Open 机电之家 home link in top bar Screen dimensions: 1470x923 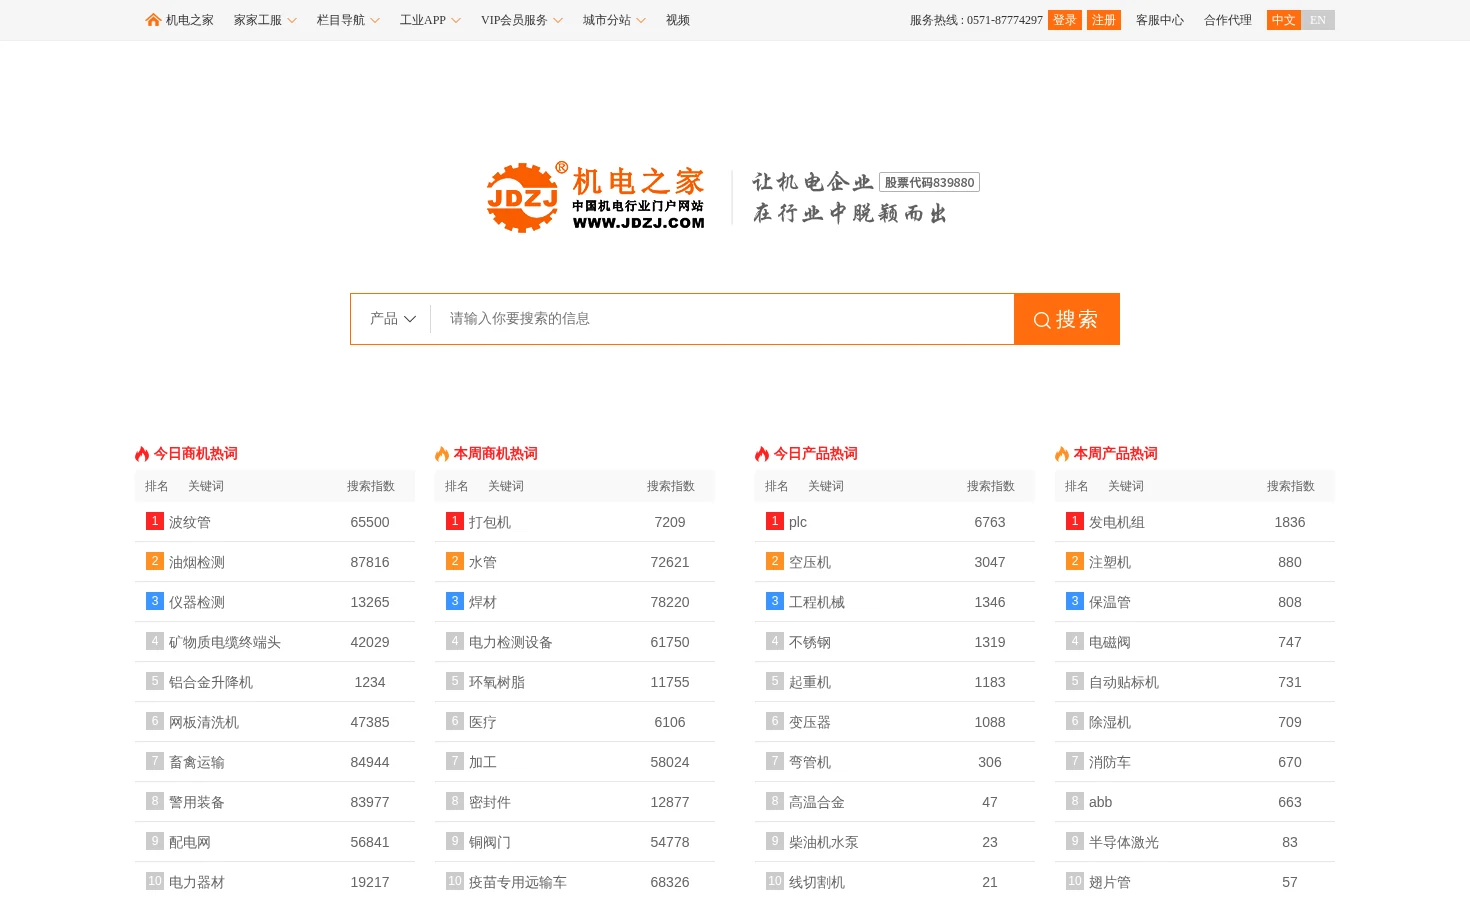tap(190, 20)
